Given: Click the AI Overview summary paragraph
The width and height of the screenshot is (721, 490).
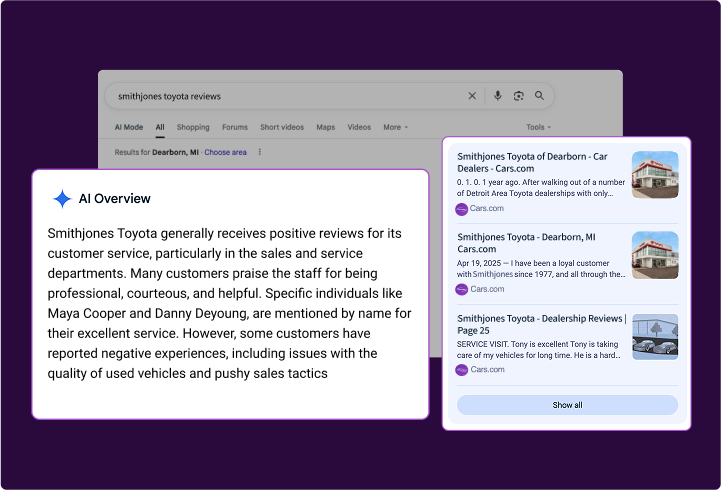Looking at the screenshot, I should point(229,303).
